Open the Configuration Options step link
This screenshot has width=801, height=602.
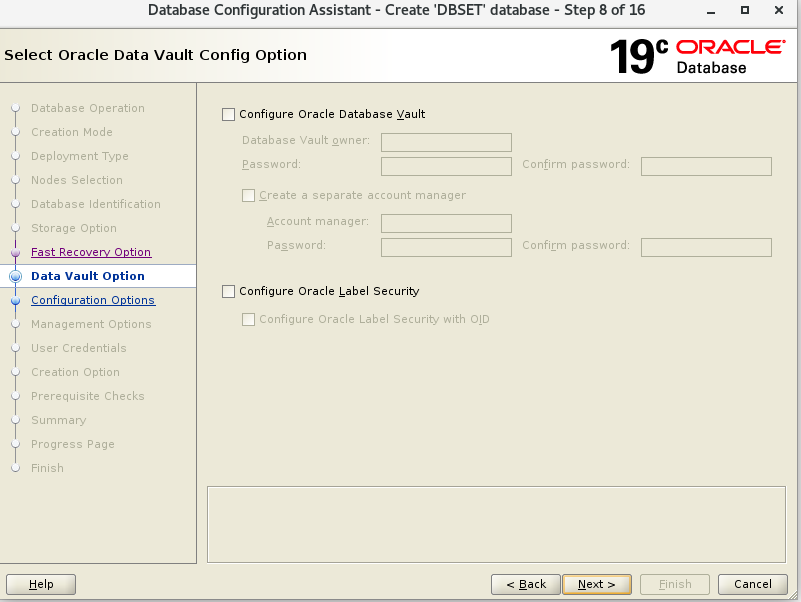click(x=93, y=300)
